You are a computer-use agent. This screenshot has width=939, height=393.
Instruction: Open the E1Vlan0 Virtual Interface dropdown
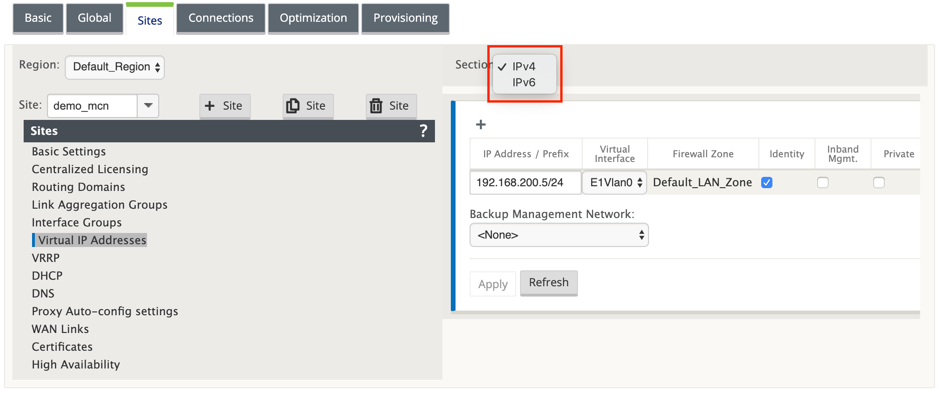pyautogui.click(x=614, y=183)
